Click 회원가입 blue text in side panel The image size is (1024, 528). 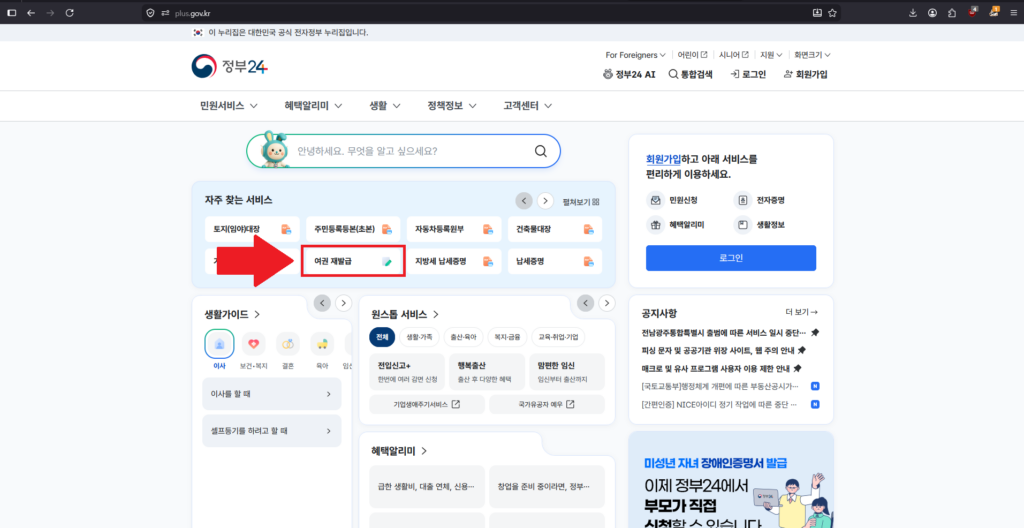(663, 159)
